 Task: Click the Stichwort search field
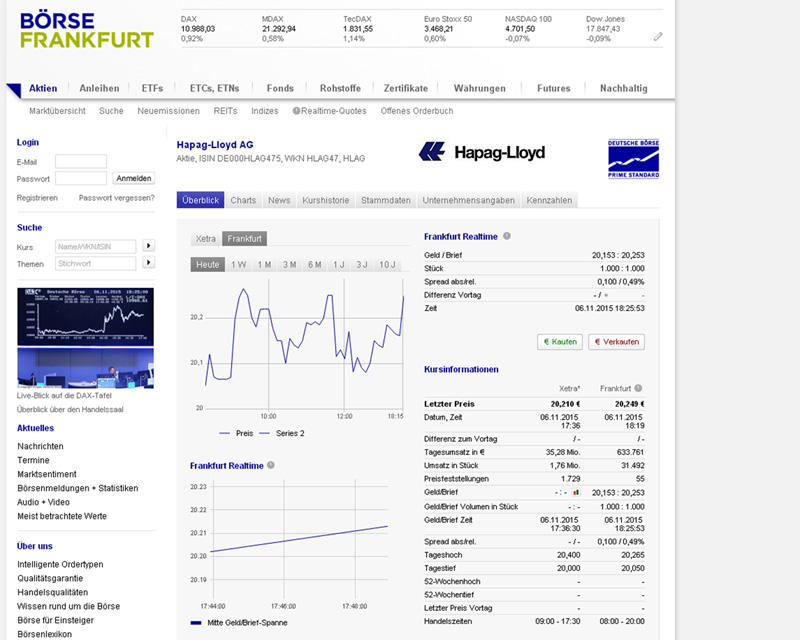click(95, 263)
